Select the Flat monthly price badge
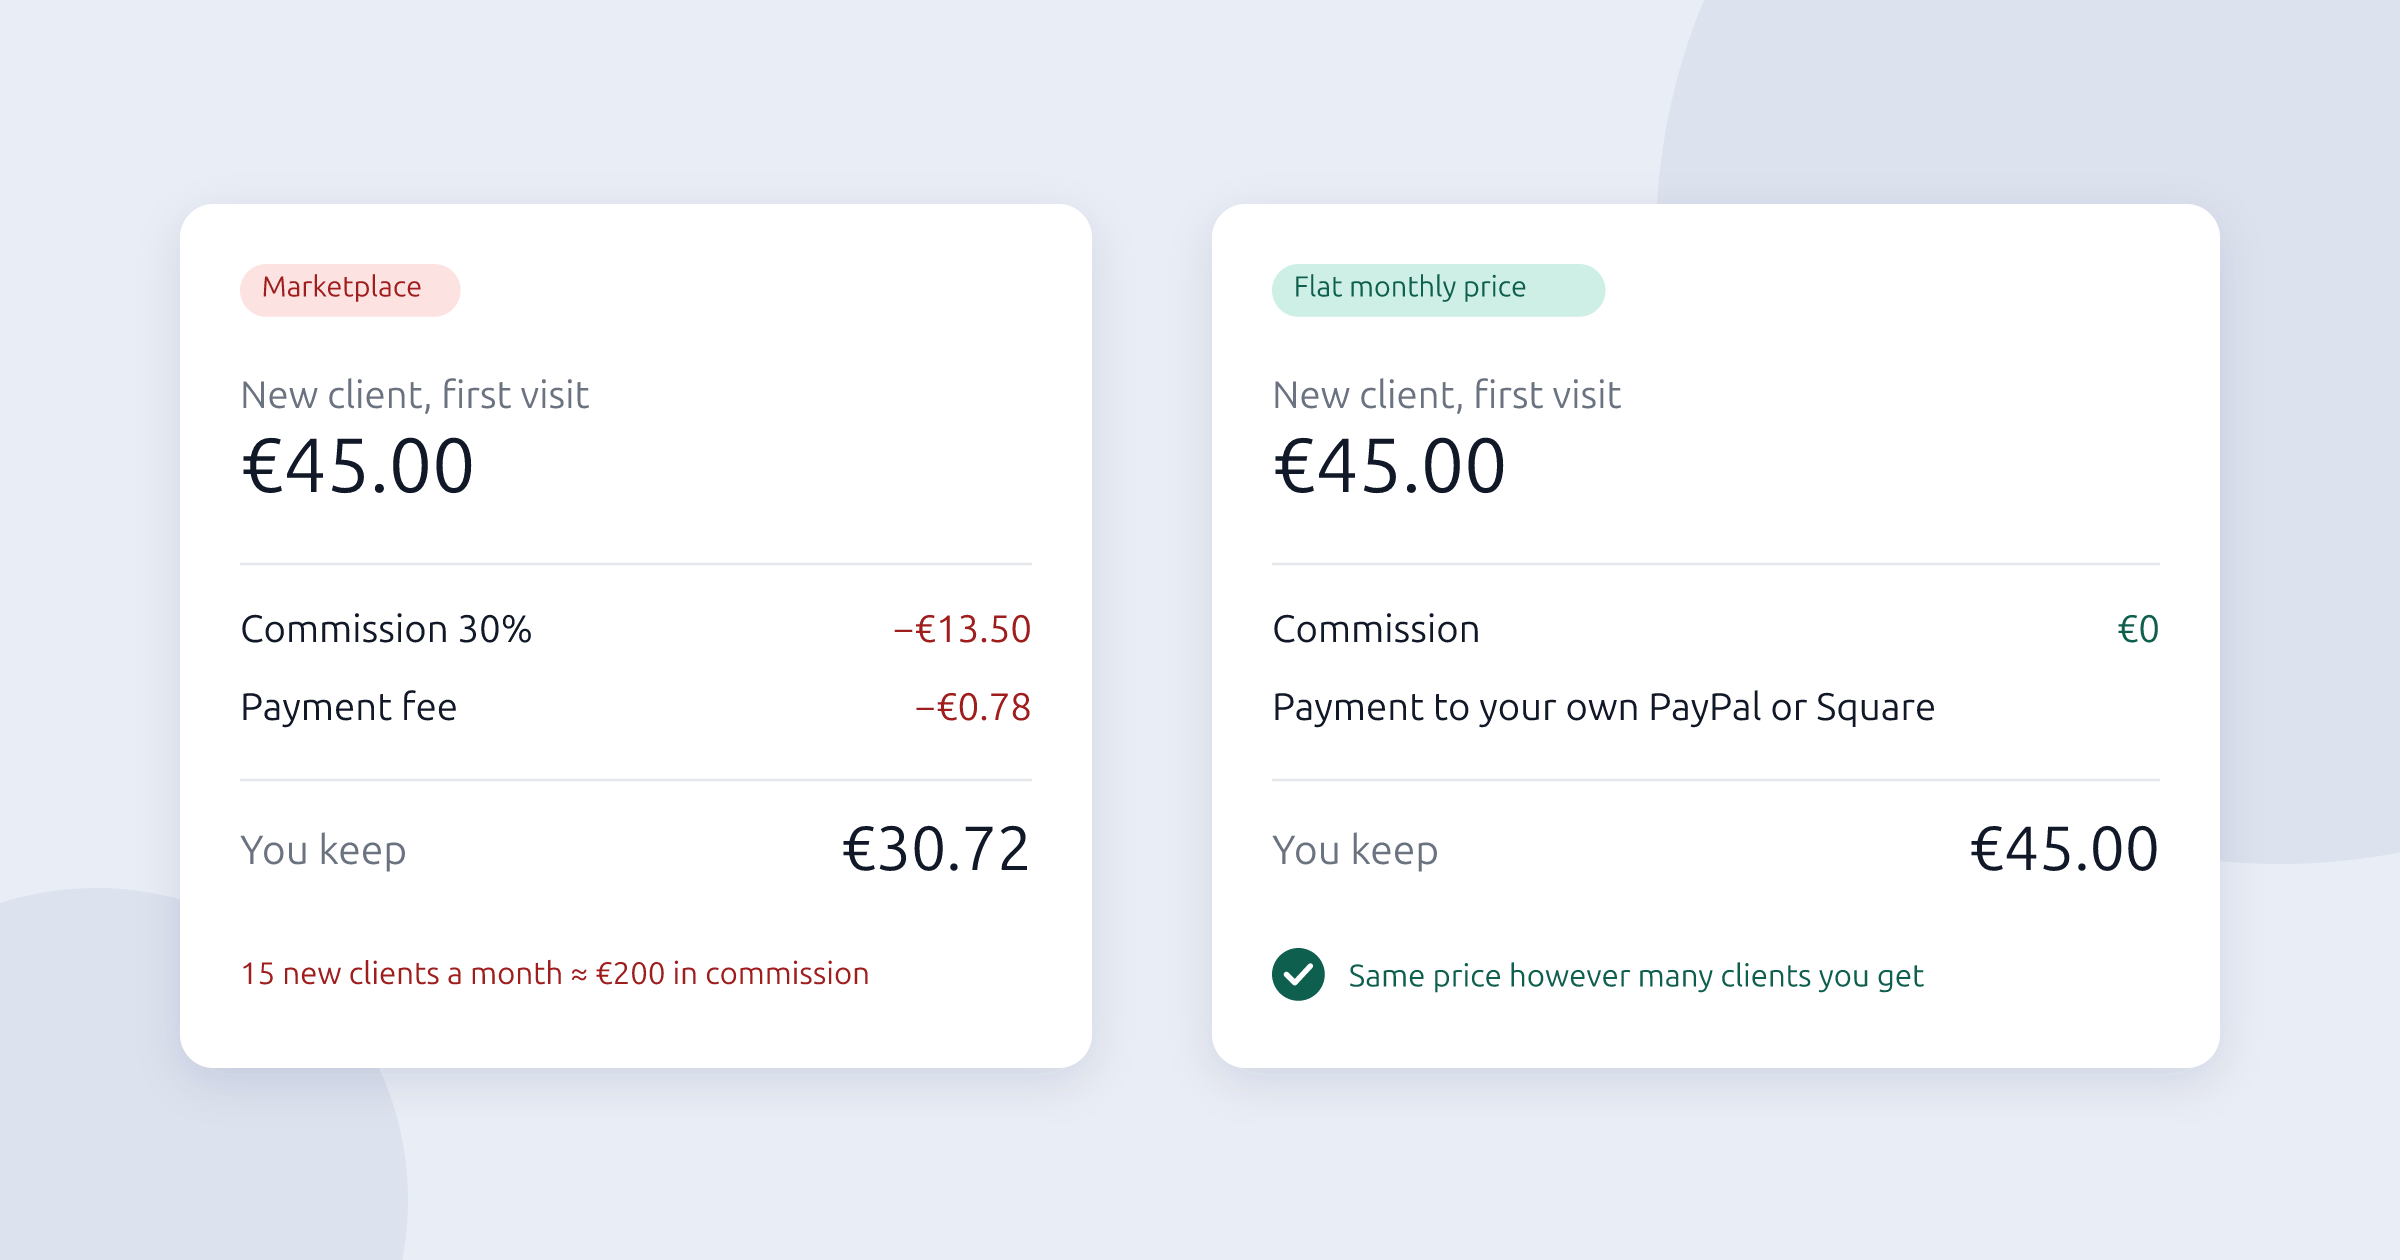This screenshot has height=1260, width=2400. (1438, 290)
